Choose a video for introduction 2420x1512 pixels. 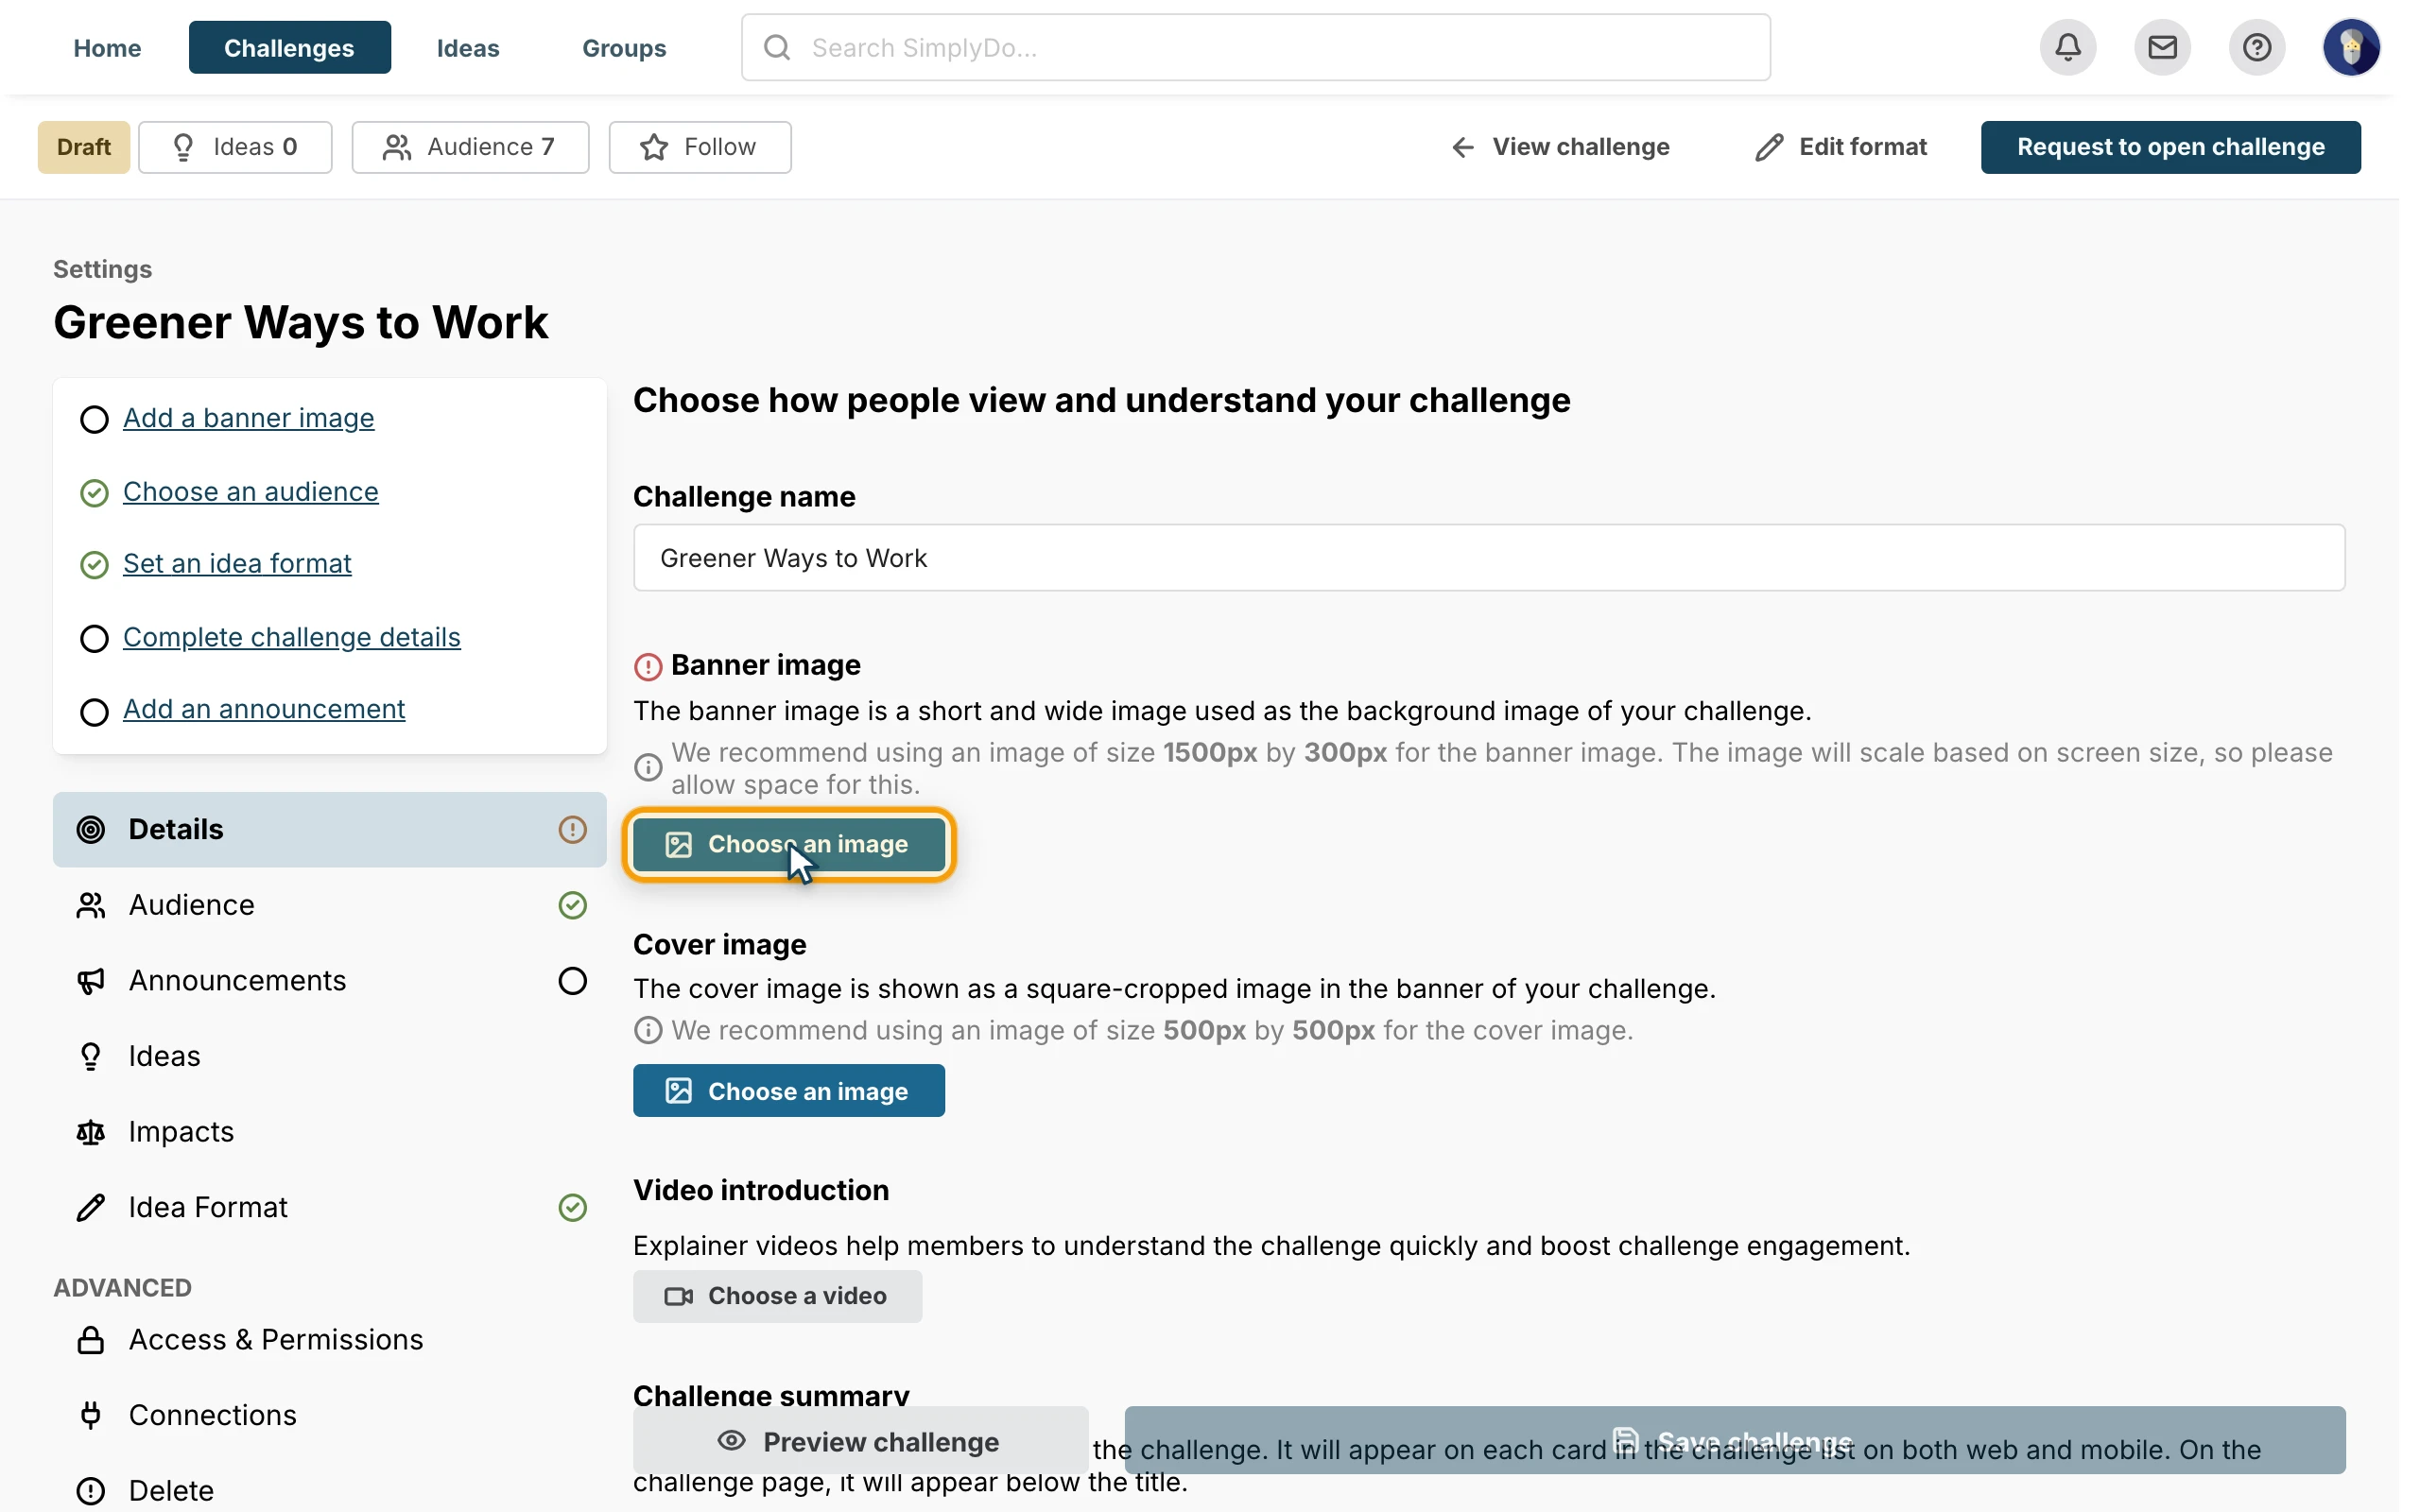[777, 1296]
